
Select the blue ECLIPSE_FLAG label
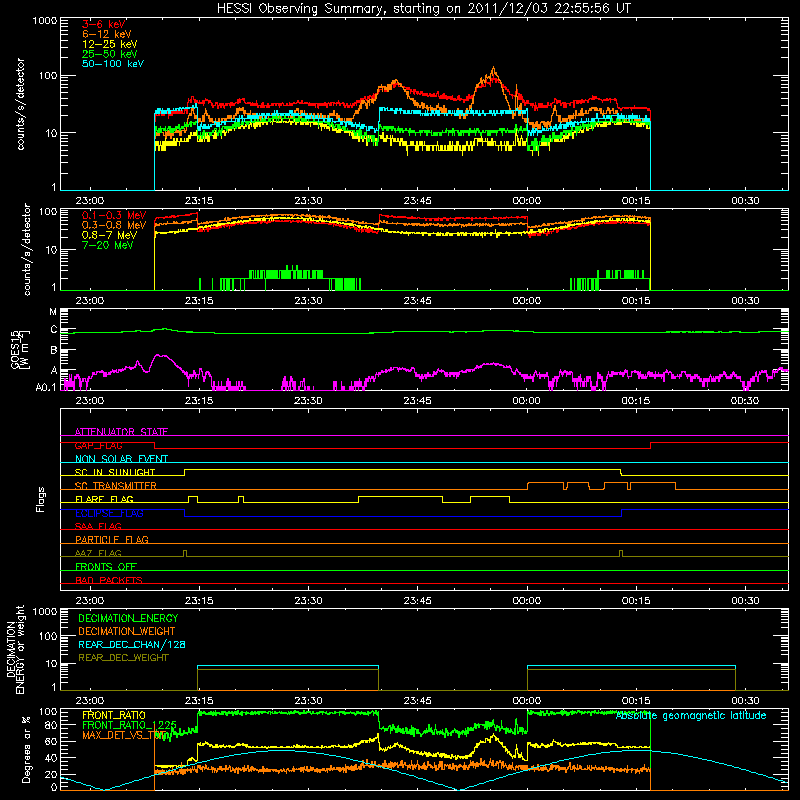(x=110, y=513)
